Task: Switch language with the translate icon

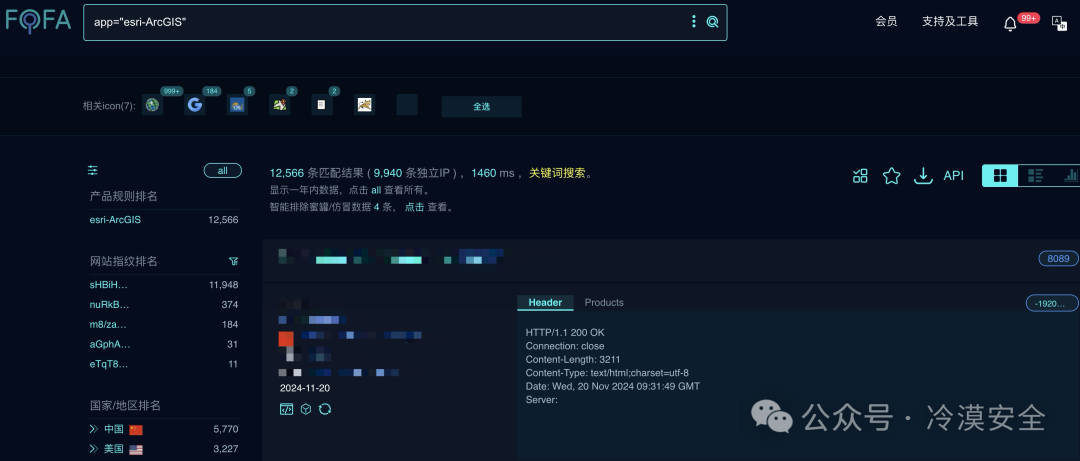Action: [1059, 23]
